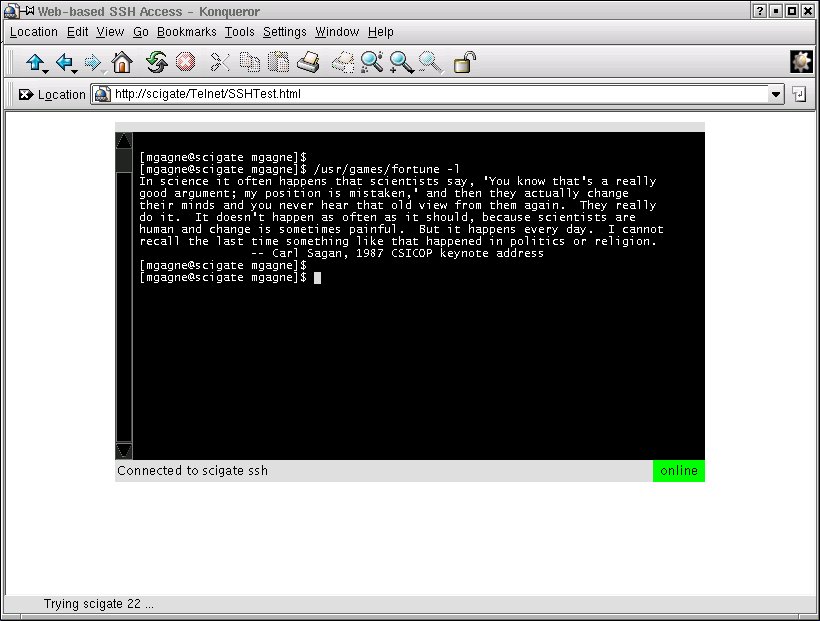Image resolution: width=820 pixels, height=621 pixels.
Task: Click the Konqueror gear icon at right
Action: [801, 62]
